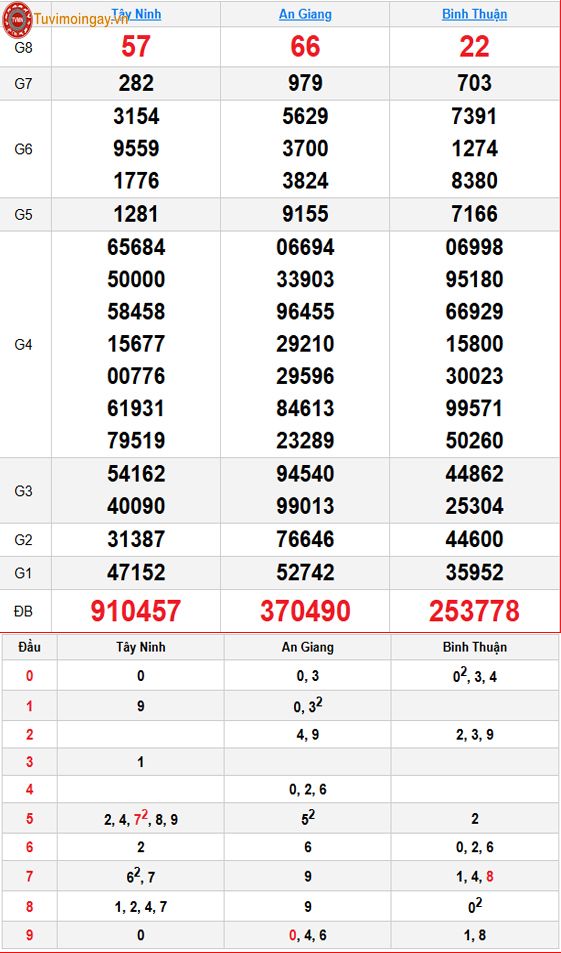This screenshot has height=953, width=561.
Task: Select the G8 prize 22
Action: pos(475,47)
